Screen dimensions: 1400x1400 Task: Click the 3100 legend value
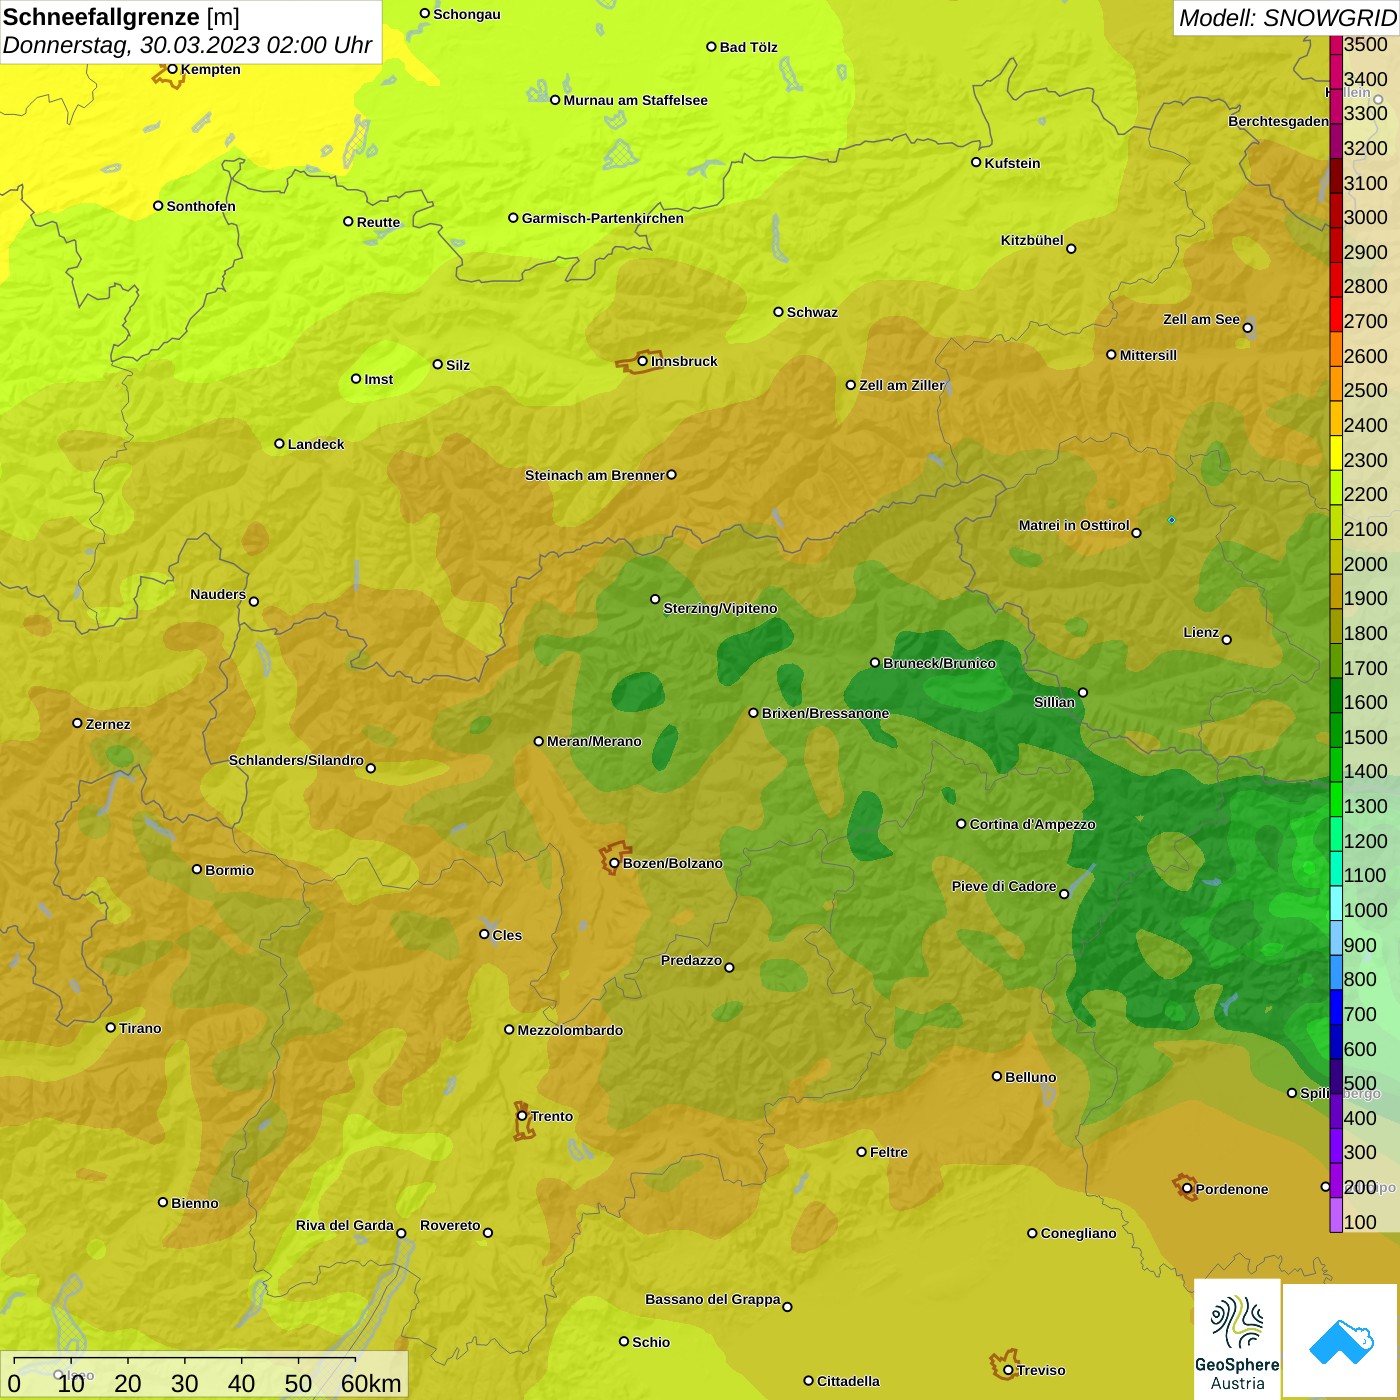pos(1366,183)
